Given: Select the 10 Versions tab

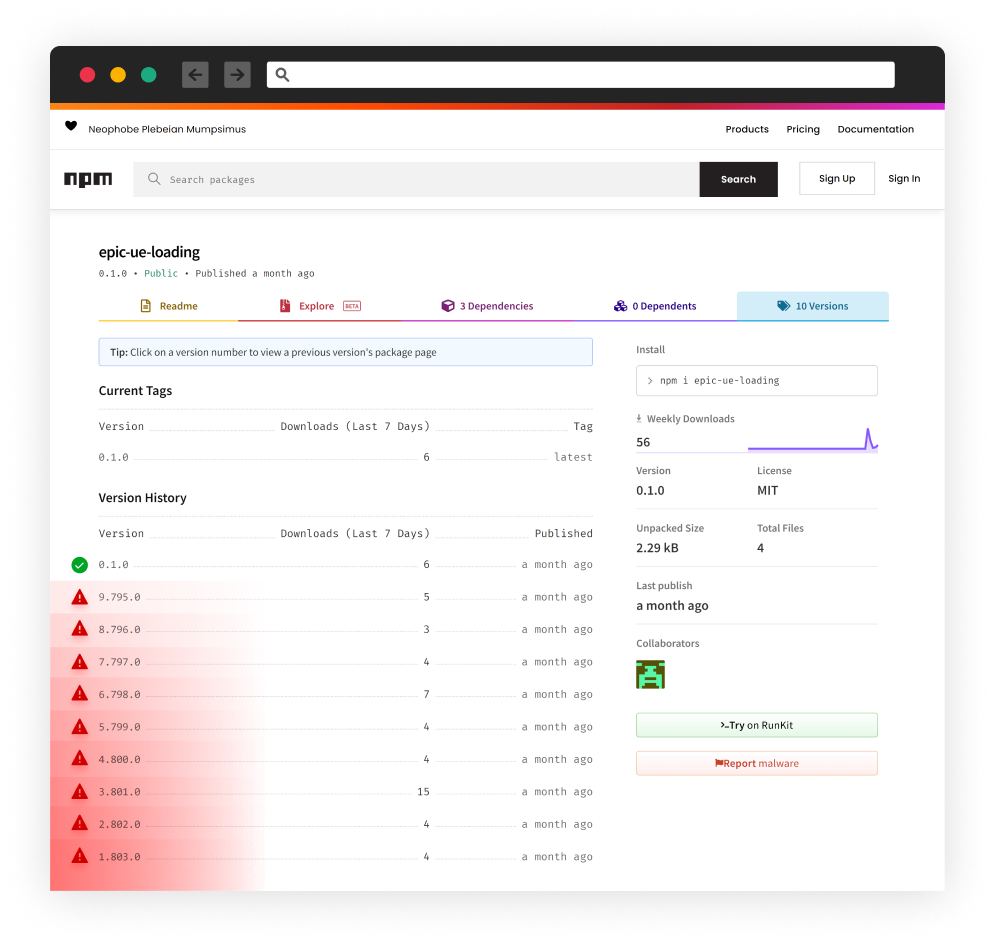Looking at the screenshot, I should (x=812, y=306).
